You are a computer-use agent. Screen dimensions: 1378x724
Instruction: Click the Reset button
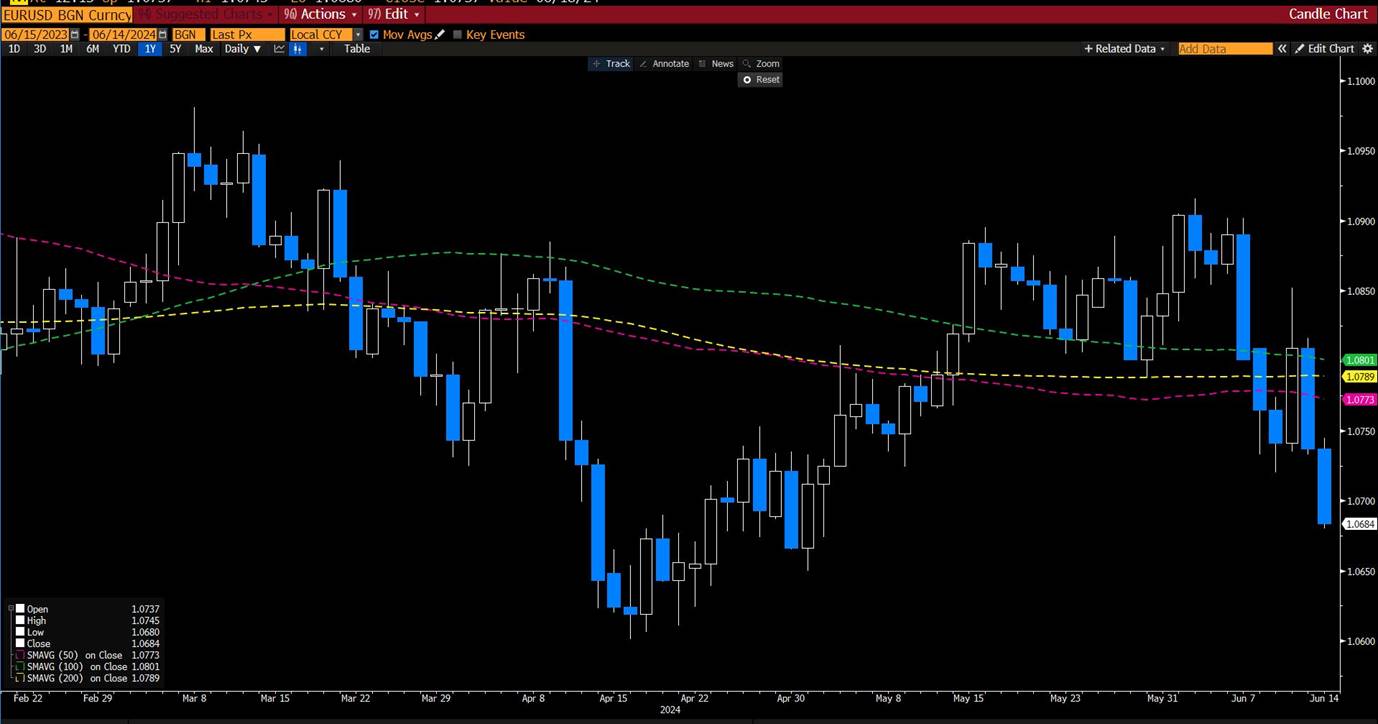coord(760,79)
